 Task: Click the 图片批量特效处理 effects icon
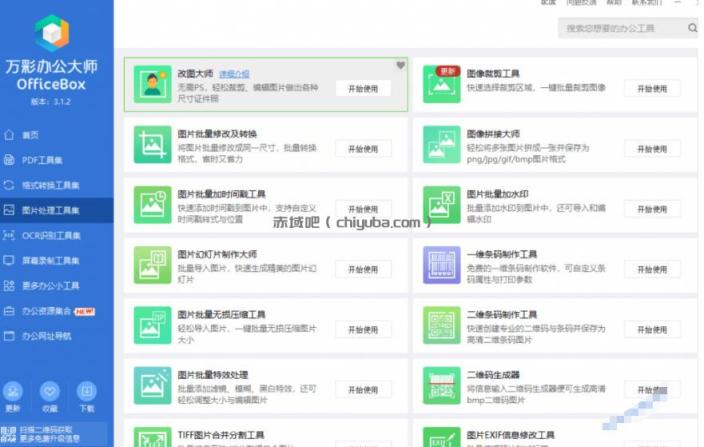tap(152, 386)
